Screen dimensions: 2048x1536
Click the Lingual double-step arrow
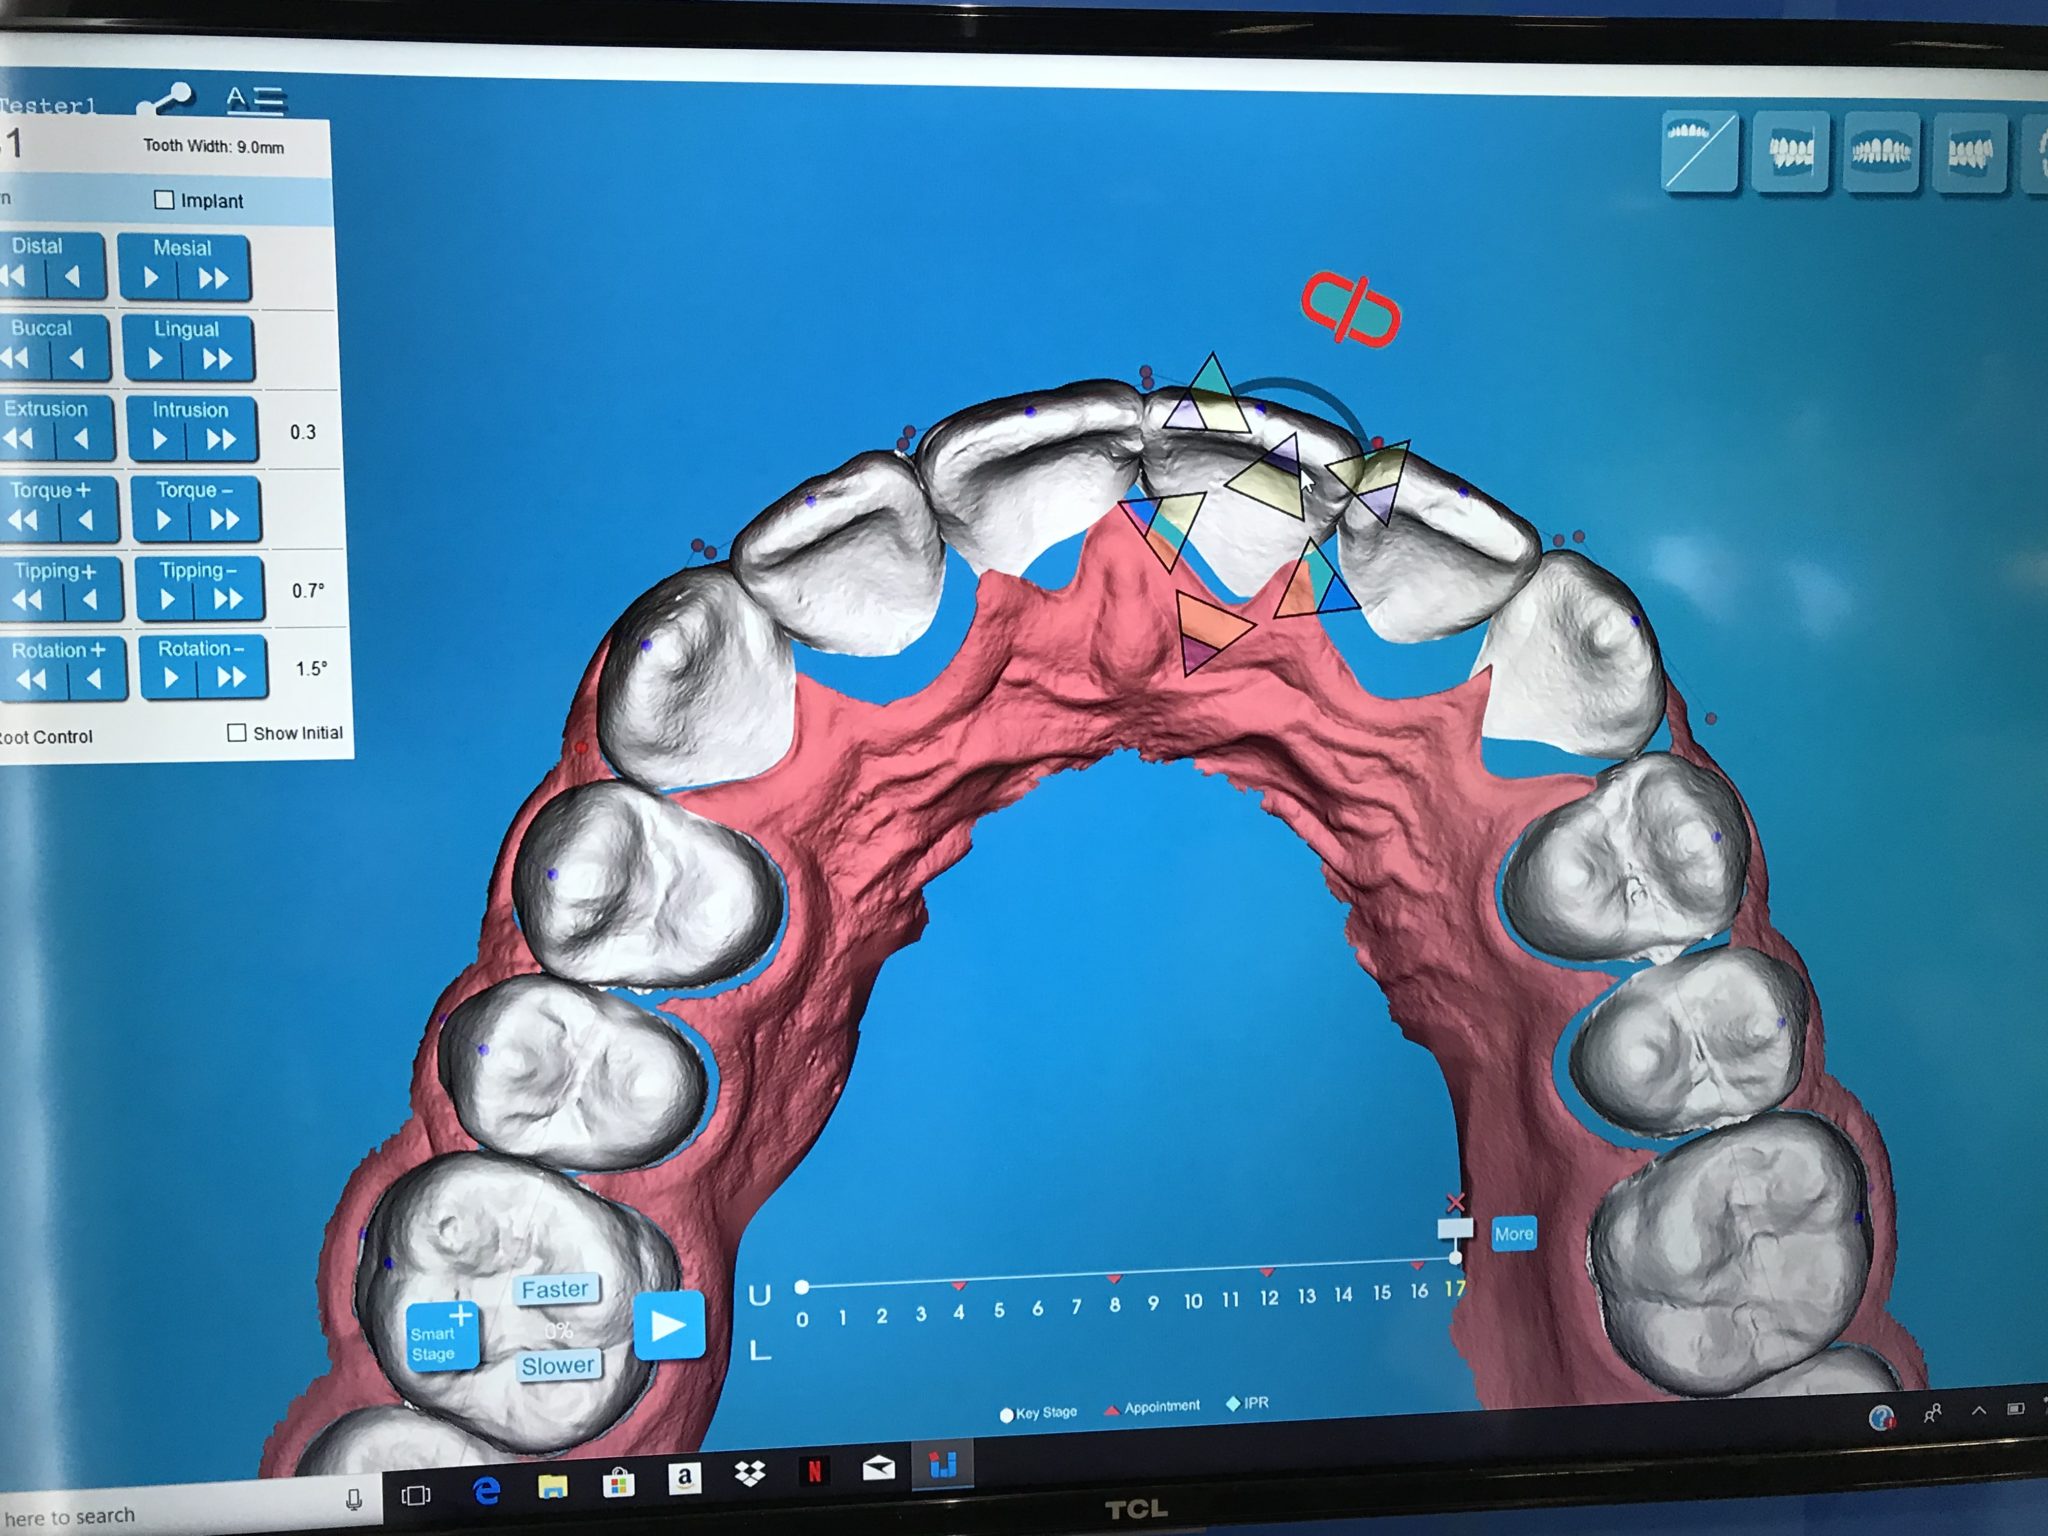click(217, 360)
